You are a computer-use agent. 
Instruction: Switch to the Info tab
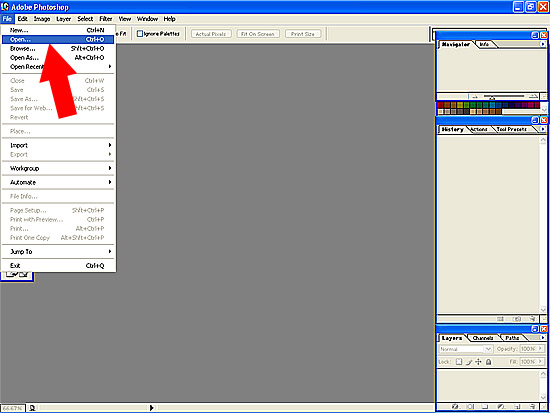pos(484,44)
